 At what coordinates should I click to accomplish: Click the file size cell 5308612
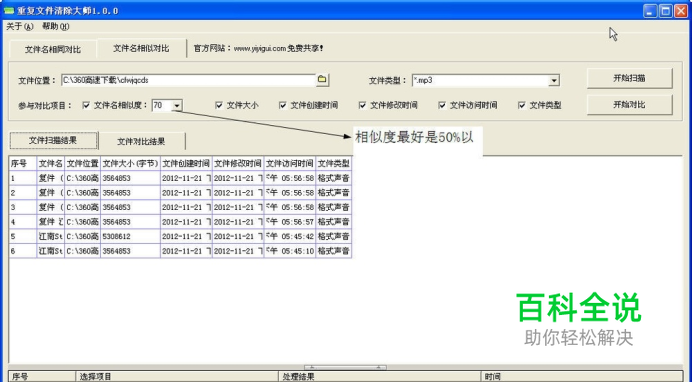131,236
